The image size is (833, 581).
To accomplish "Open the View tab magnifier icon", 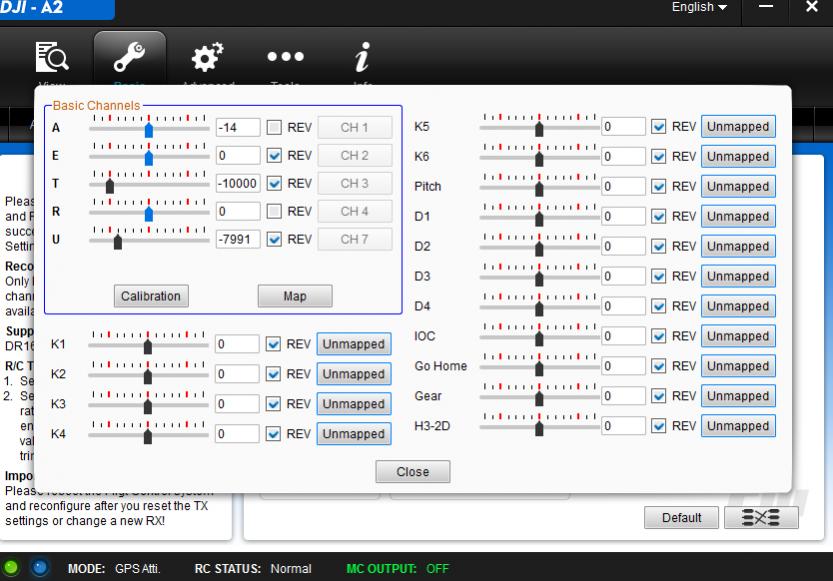I will pyautogui.click(x=52, y=57).
